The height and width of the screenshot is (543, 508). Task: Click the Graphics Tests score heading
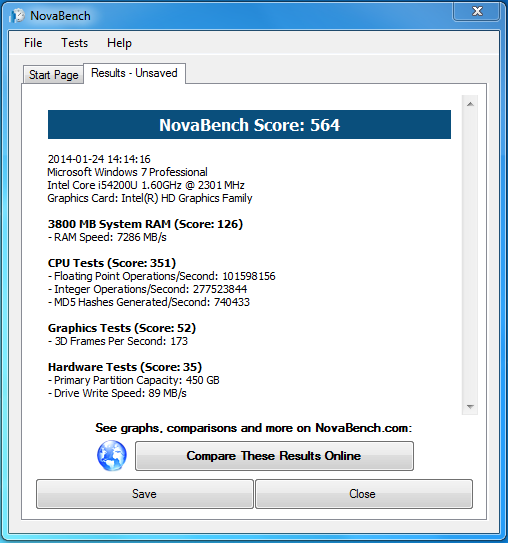(x=122, y=328)
